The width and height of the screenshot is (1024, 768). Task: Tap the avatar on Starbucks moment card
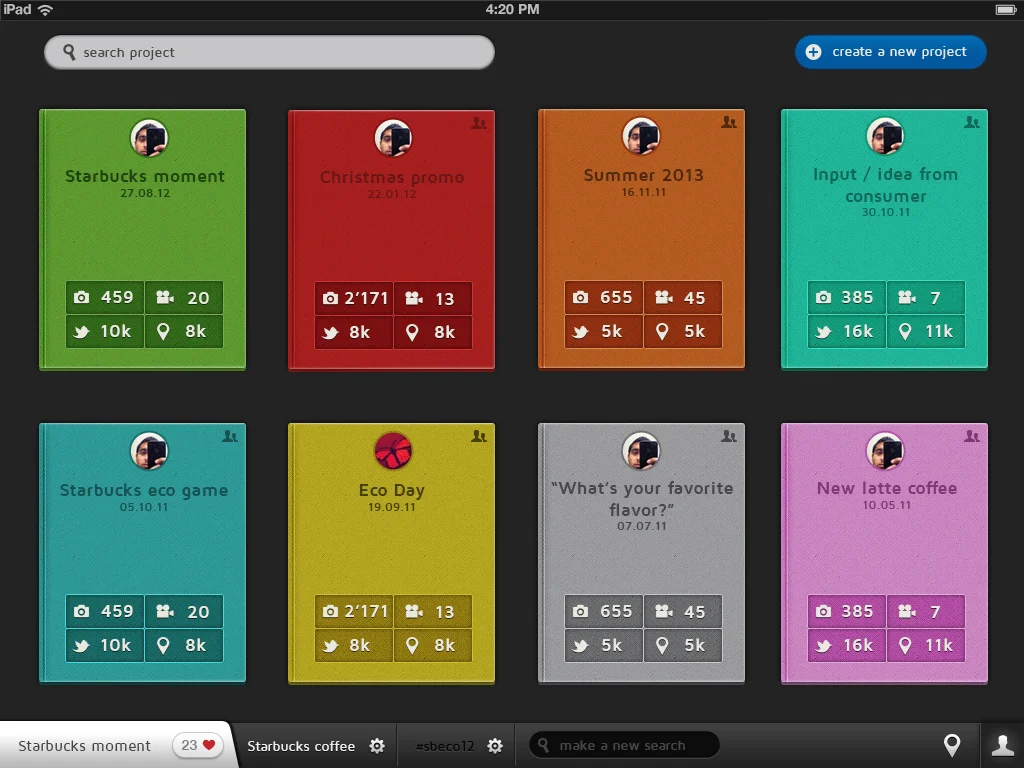149,138
